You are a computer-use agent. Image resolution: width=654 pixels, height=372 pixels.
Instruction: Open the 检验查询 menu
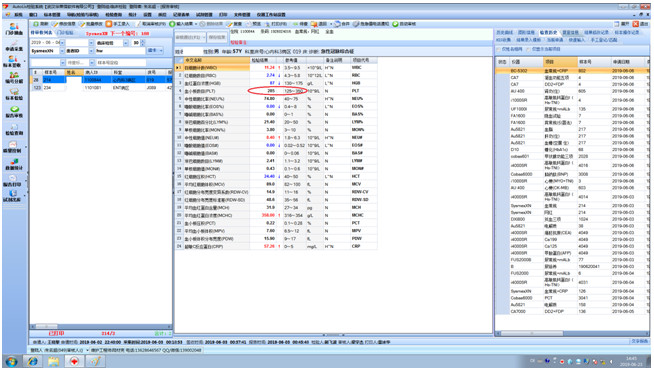(113, 15)
